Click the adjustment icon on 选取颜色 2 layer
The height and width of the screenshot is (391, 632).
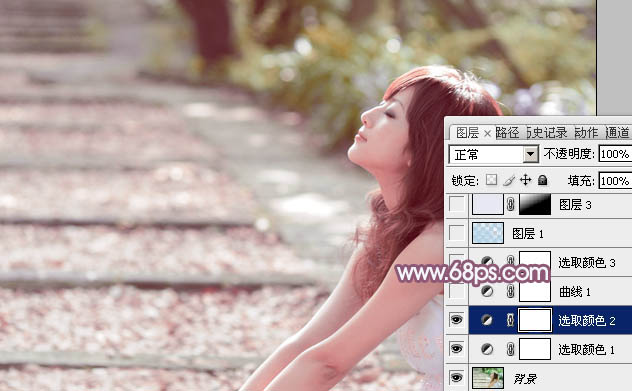(487, 320)
